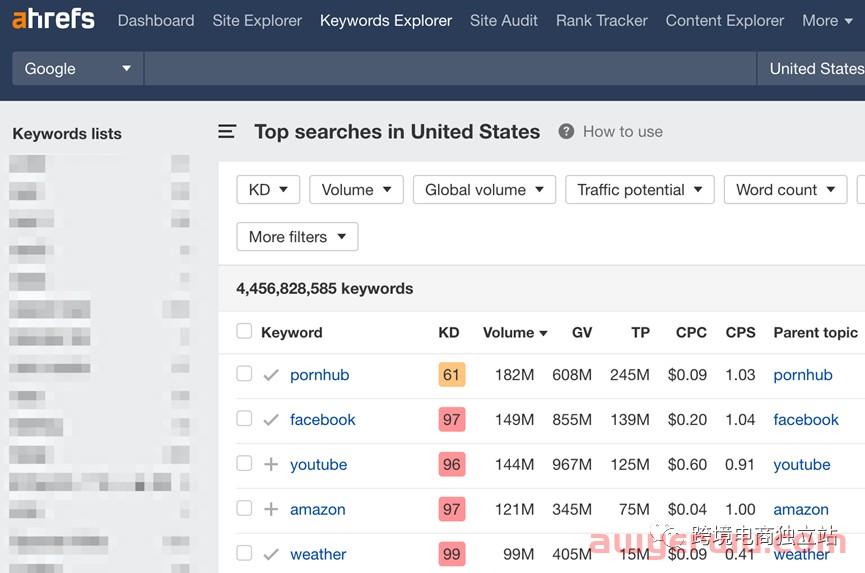Screen dimensions: 865x573
Task: Open the Google search engine dropdown
Action: click(77, 68)
